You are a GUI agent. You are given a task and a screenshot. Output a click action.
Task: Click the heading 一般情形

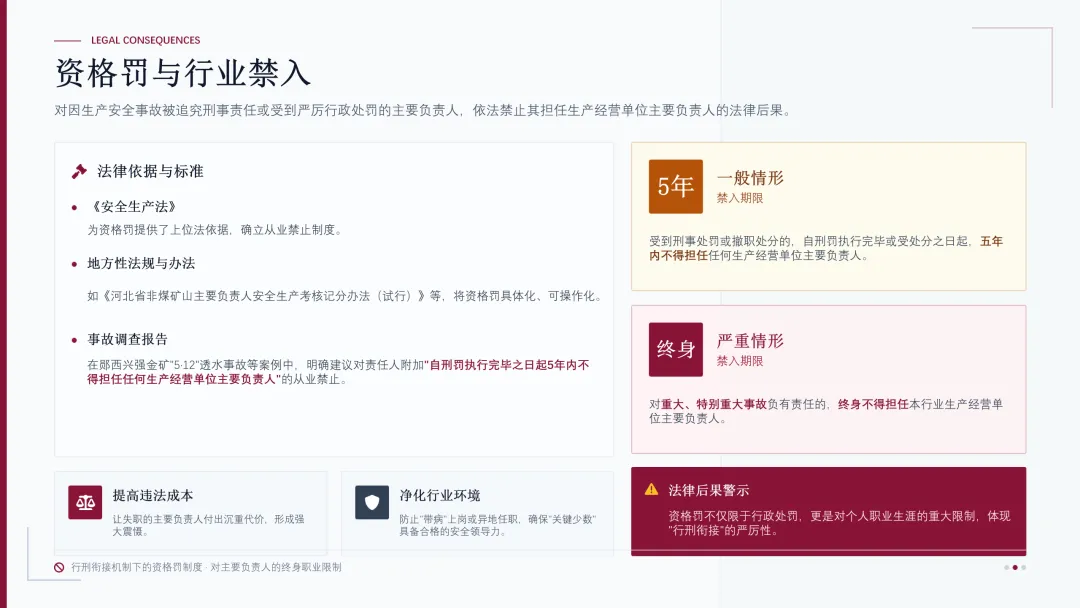[750, 178]
